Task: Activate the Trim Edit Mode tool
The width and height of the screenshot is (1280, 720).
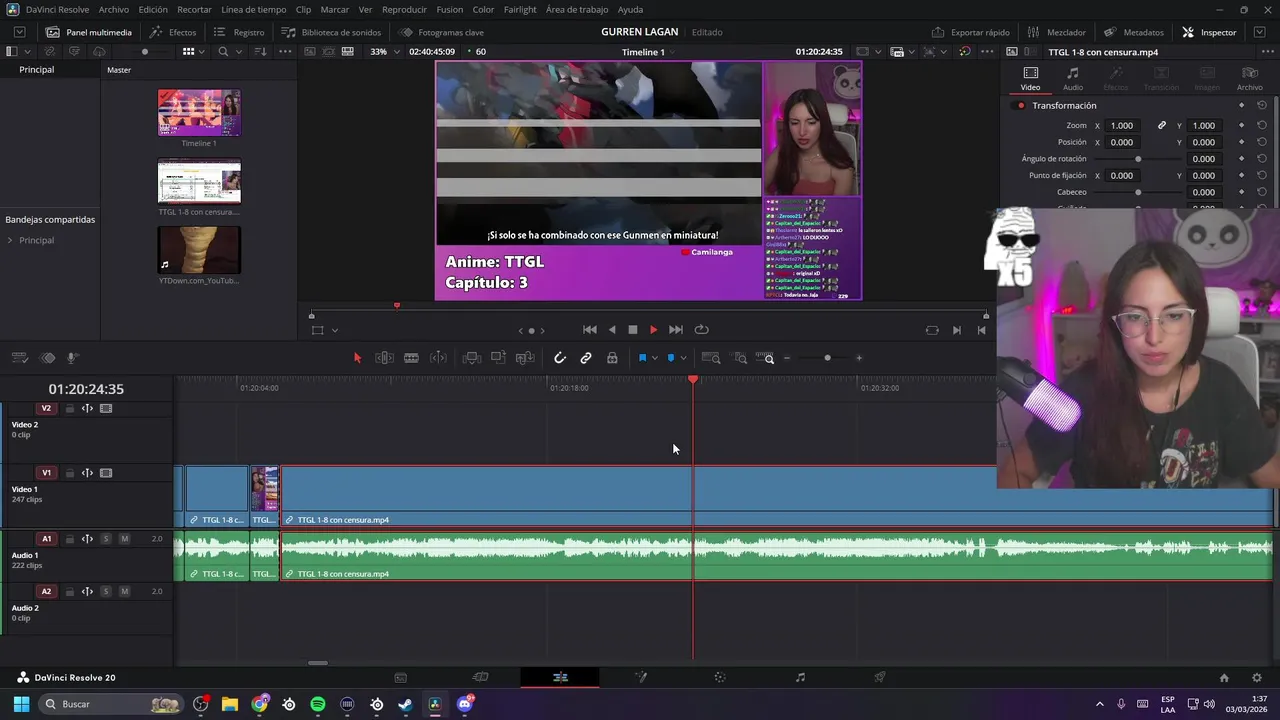Action: point(384,358)
